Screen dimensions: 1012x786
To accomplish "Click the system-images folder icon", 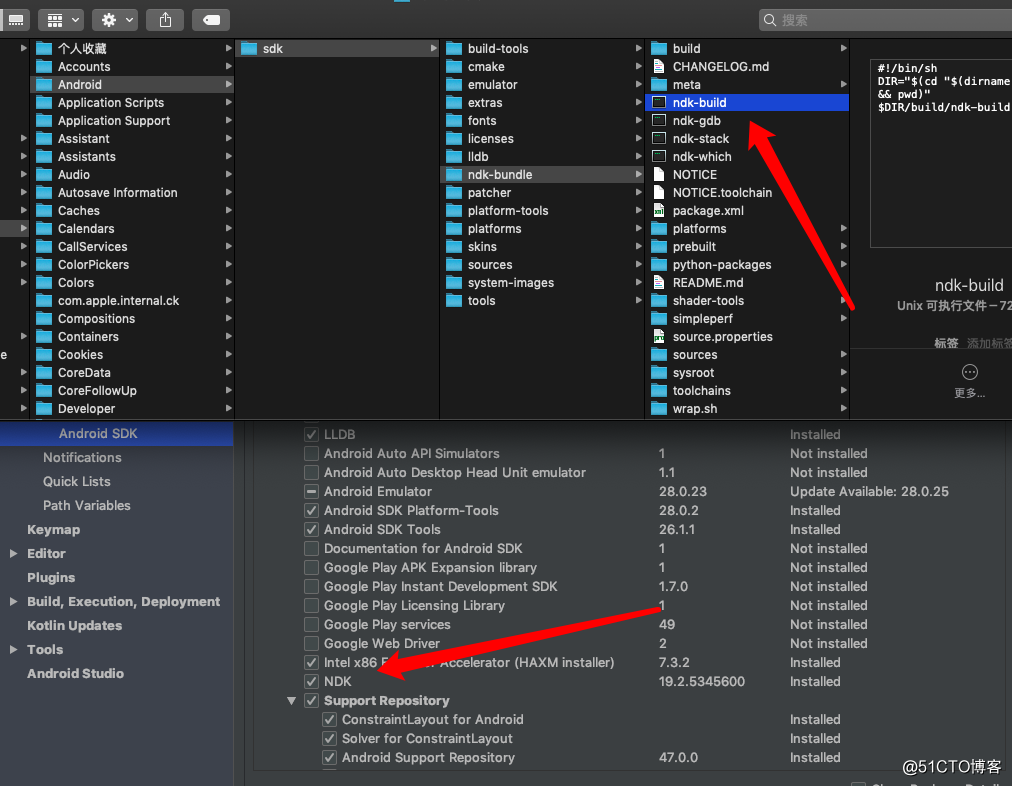I will pos(454,283).
